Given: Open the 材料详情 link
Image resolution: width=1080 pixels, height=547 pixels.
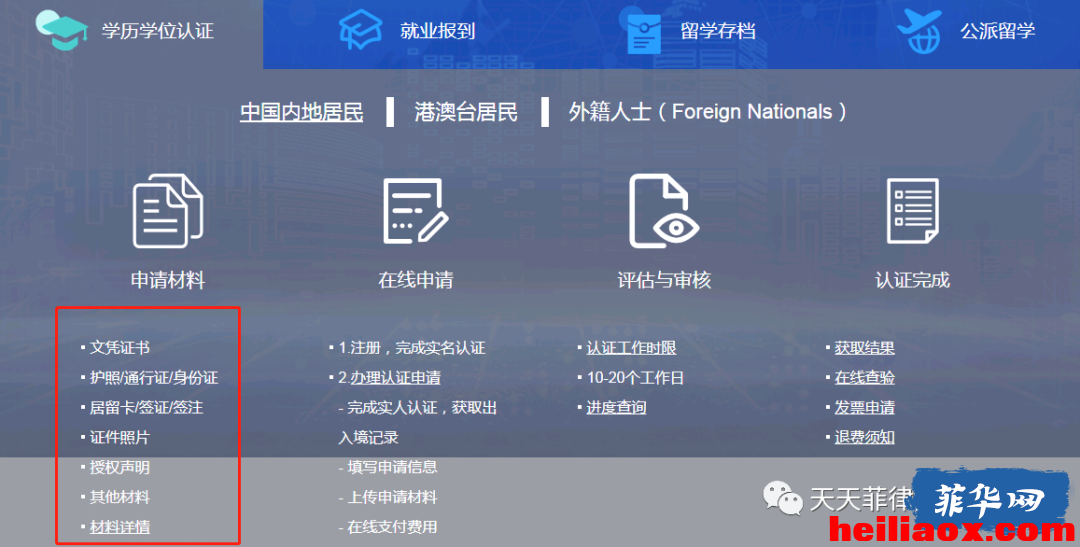Looking at the screenshot, I should point(120,527).
